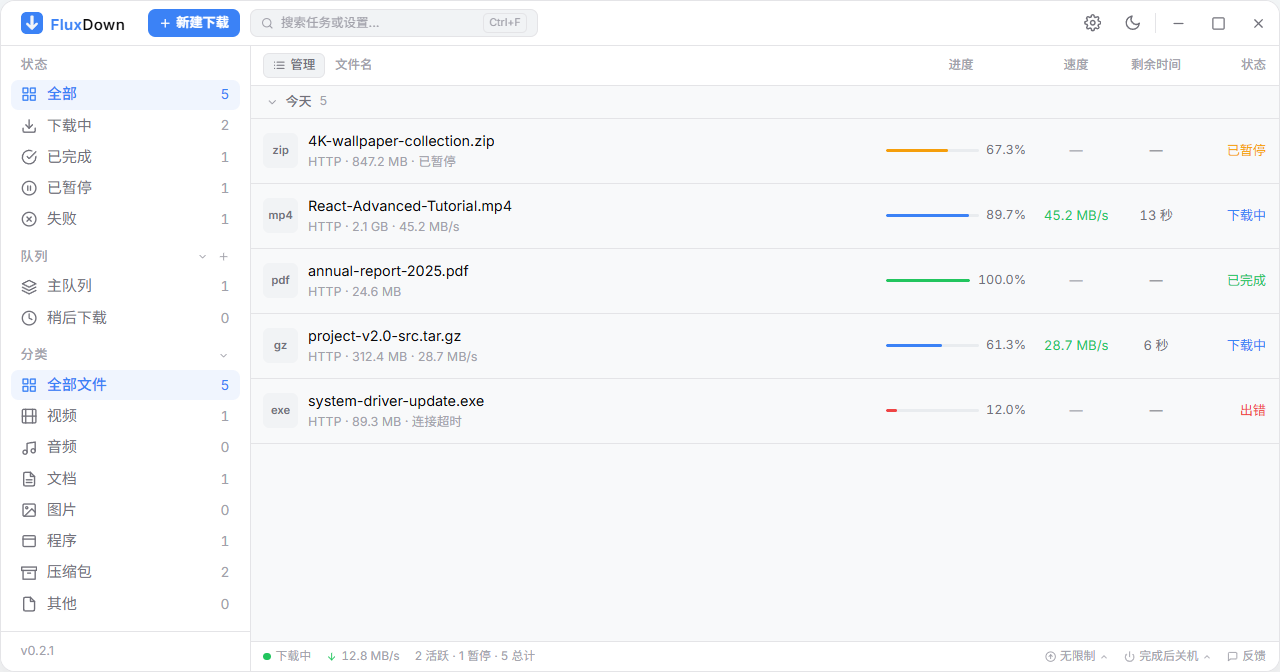
Task: Select the 下载中 sidebar filter
Action: click(x=125, y=126)
